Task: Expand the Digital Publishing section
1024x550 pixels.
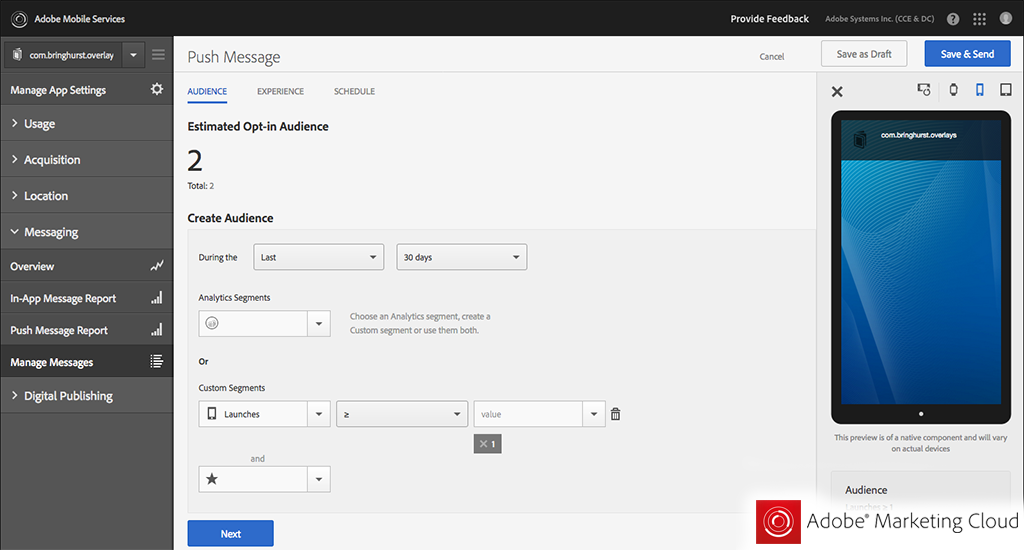Action: [x=68, y=396]
